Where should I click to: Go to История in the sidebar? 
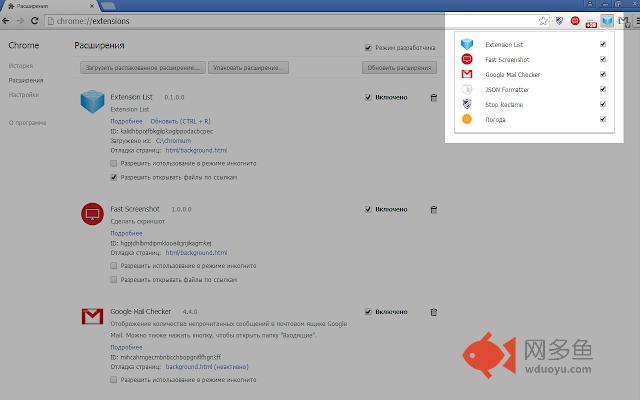(21, 66)
